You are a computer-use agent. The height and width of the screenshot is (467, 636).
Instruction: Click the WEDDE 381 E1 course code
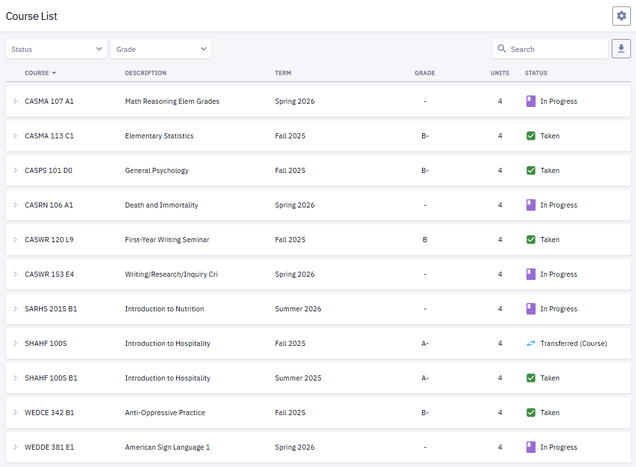(x=49, y=447)
